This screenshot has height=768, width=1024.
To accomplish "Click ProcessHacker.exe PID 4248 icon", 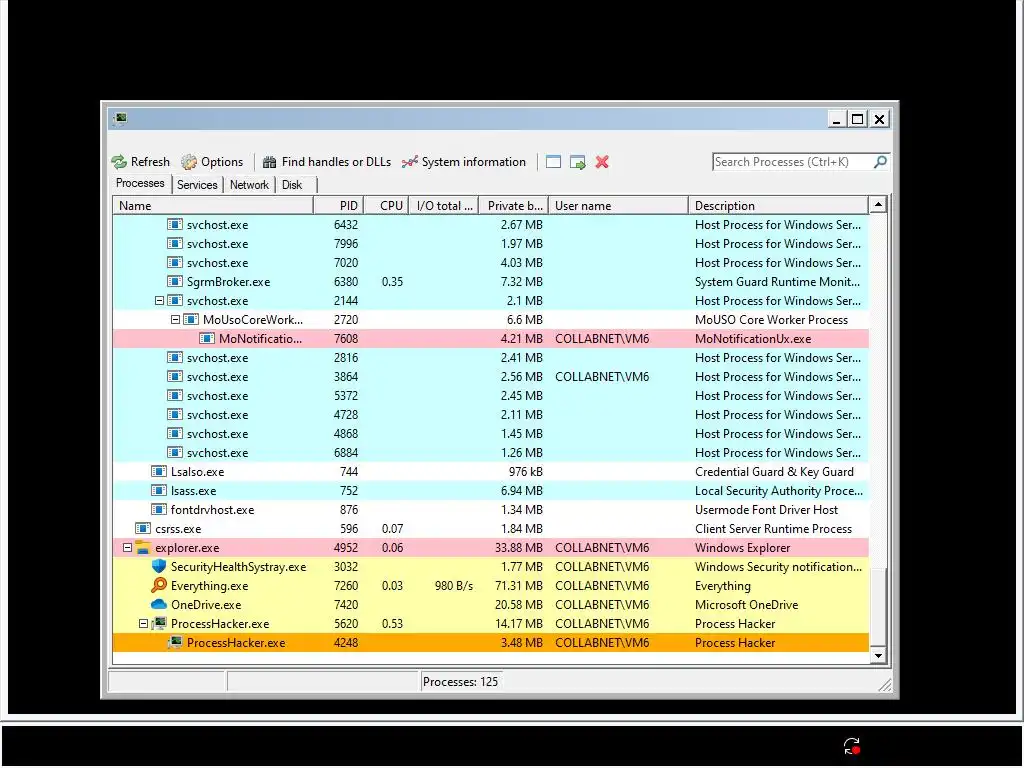I will (174, 643).
